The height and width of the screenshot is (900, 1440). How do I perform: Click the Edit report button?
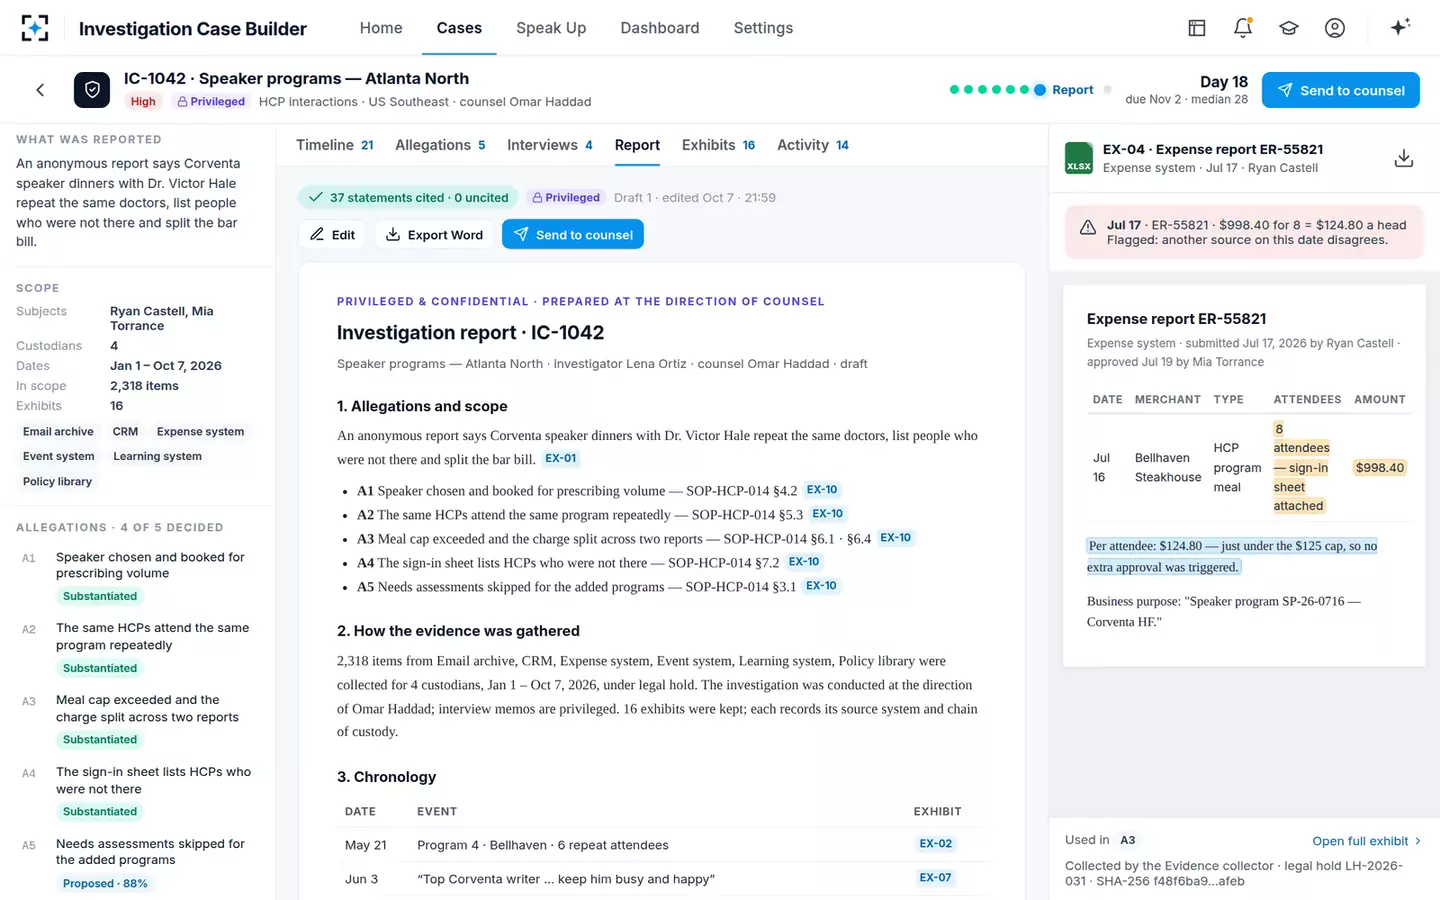tap(332, 234)
